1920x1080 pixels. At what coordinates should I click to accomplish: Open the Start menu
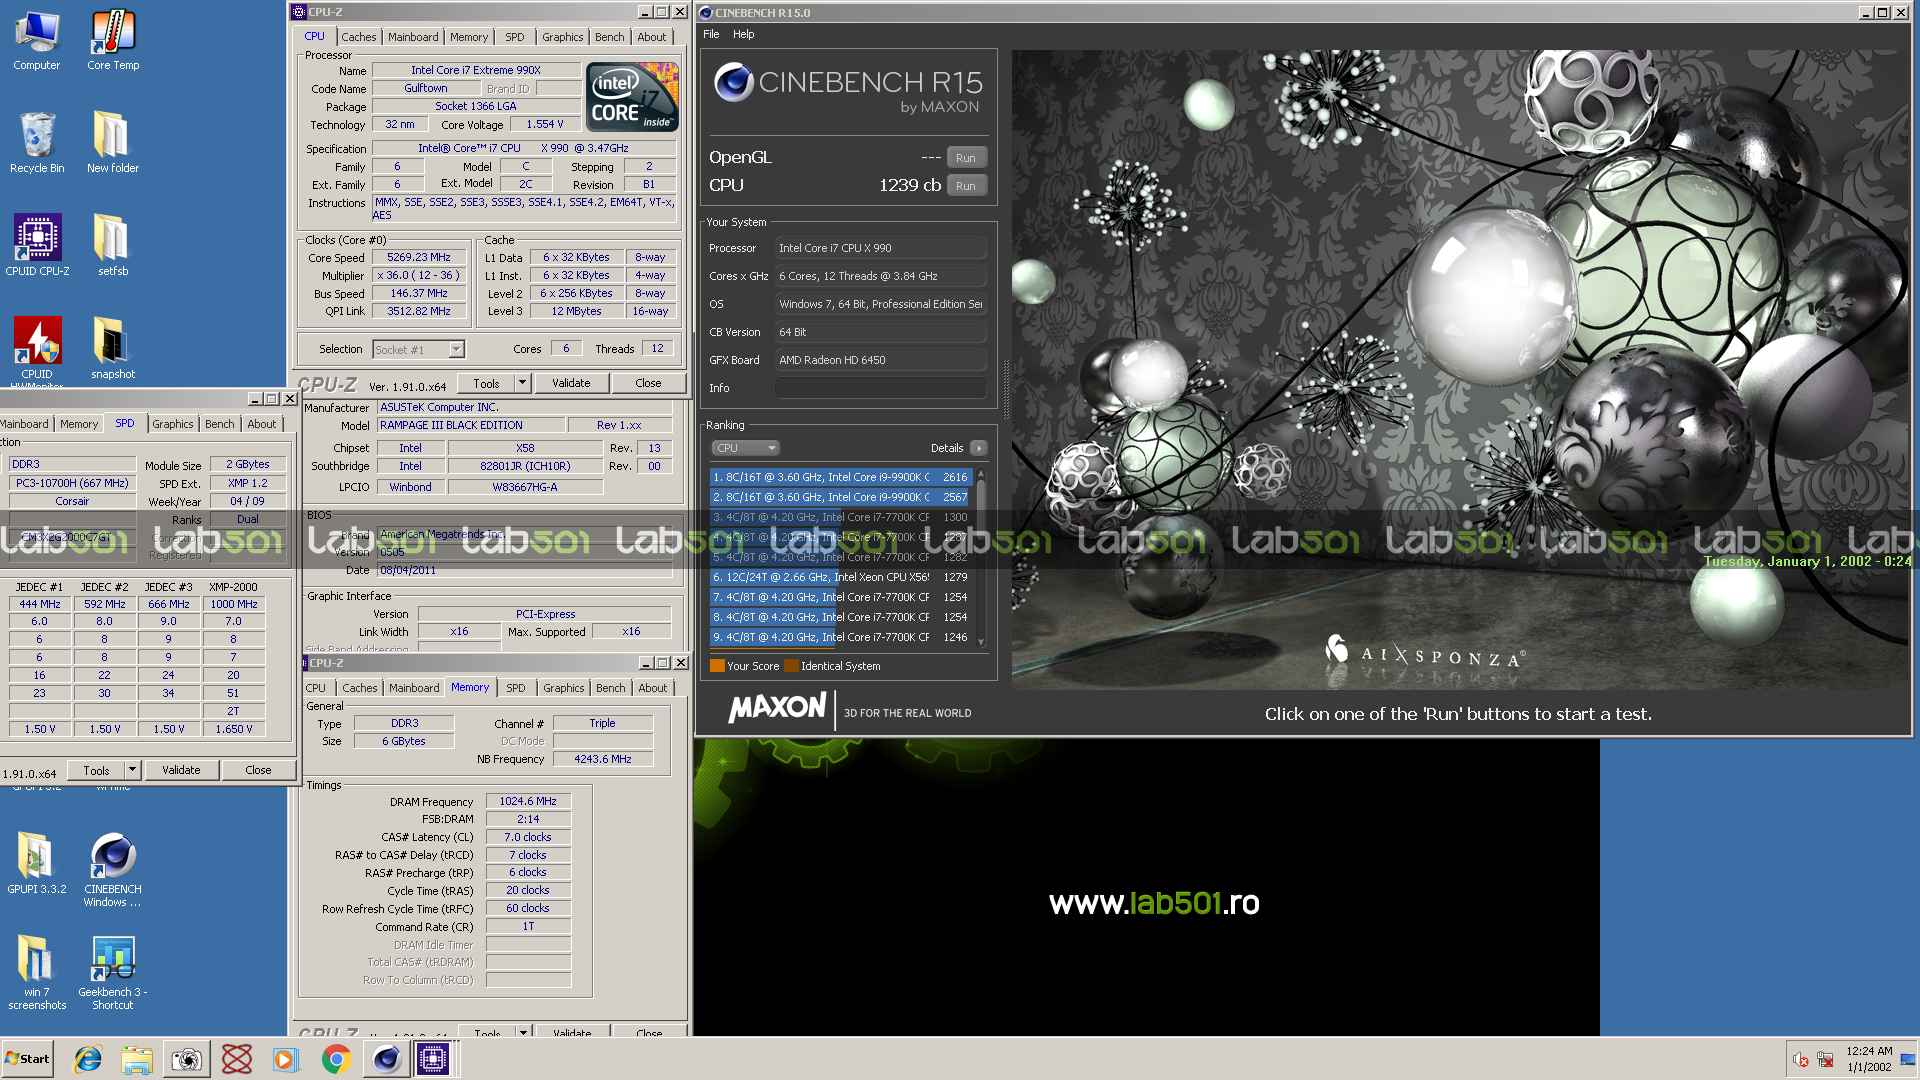click(x=28, y=1059)
